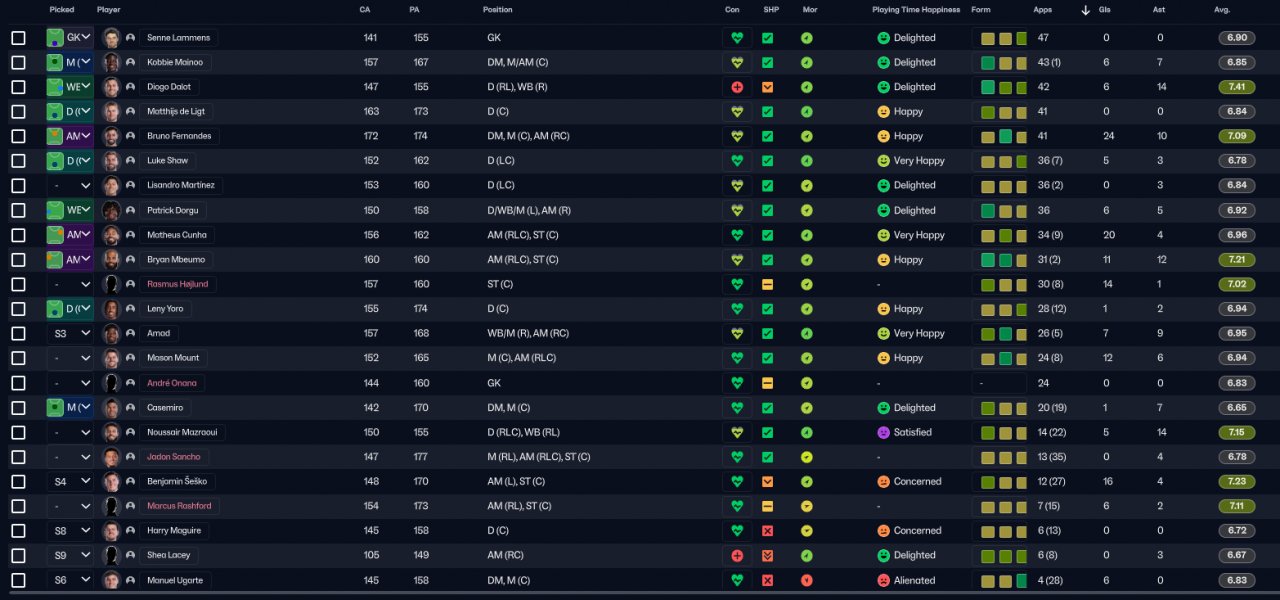This screenshot has height=600, width=1280.
Task: Open the GK picked dropdown for Senne Lammens
Action: [x=69, y=38]
